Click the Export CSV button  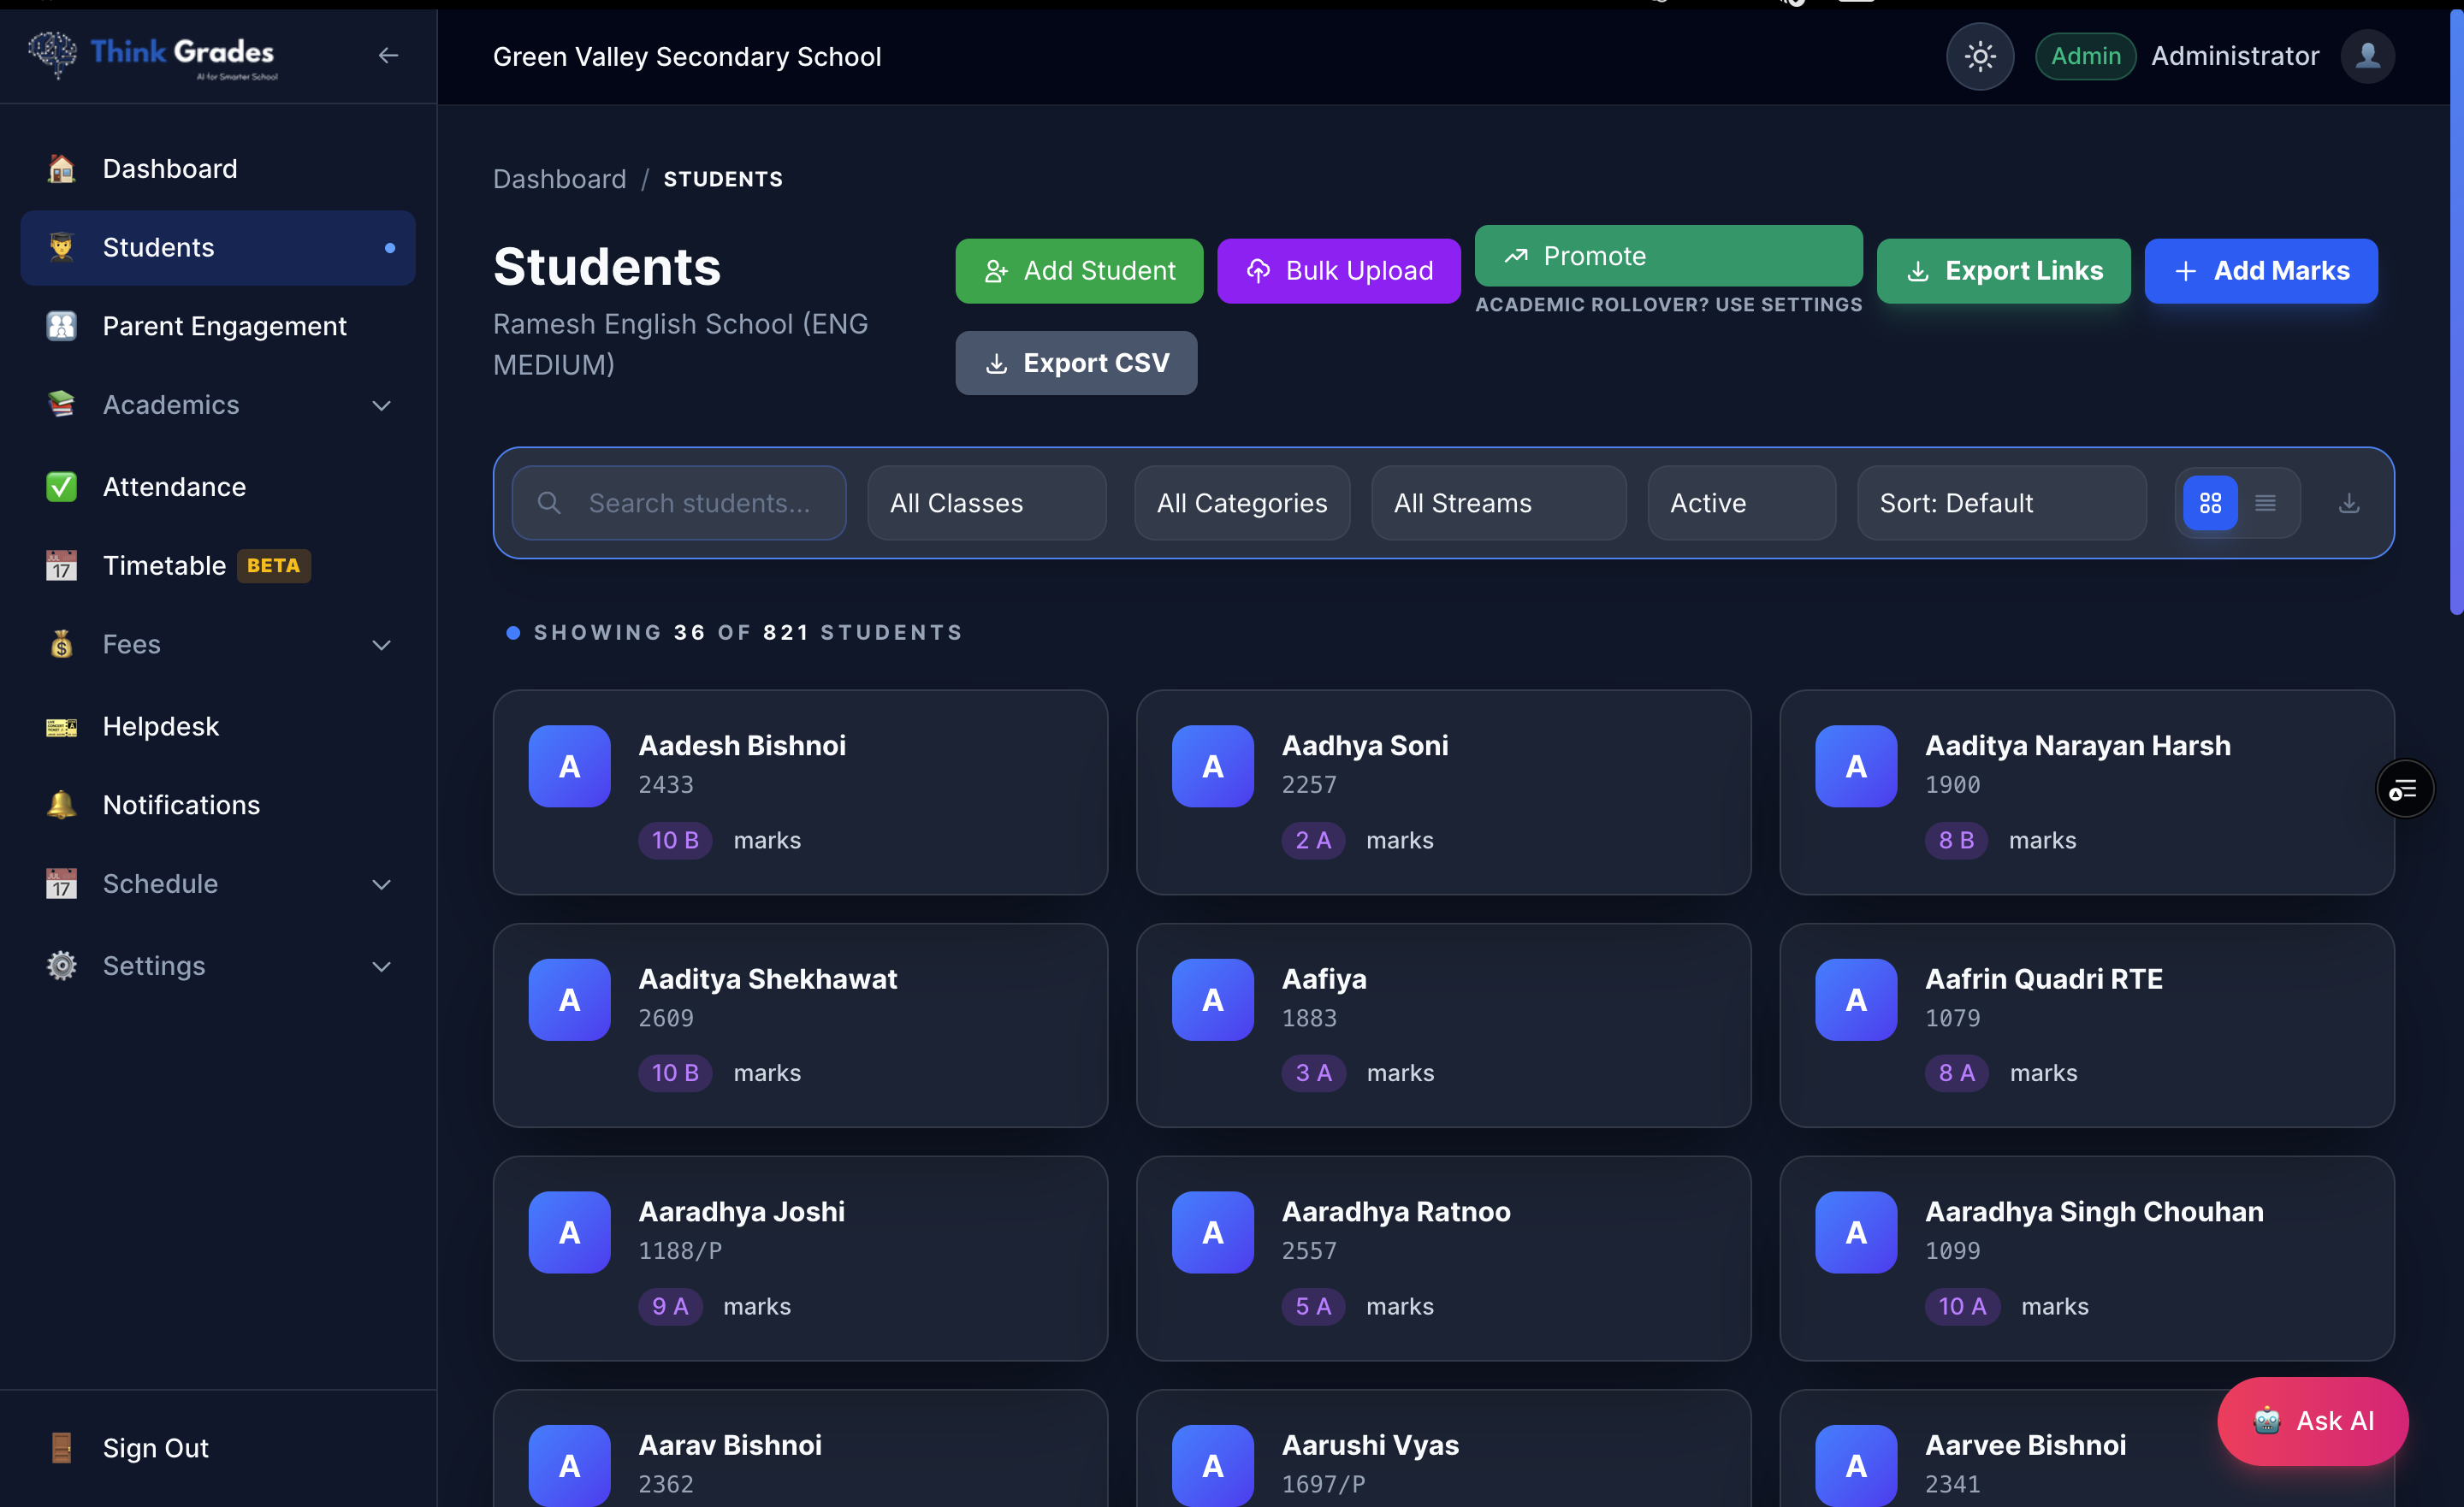pyautogui.click(x=1076, y=363)
